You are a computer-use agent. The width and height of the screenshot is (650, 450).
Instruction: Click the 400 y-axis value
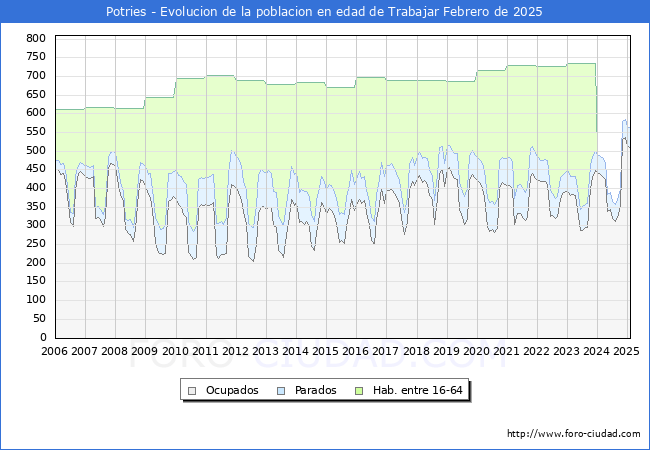click(36, 188)
